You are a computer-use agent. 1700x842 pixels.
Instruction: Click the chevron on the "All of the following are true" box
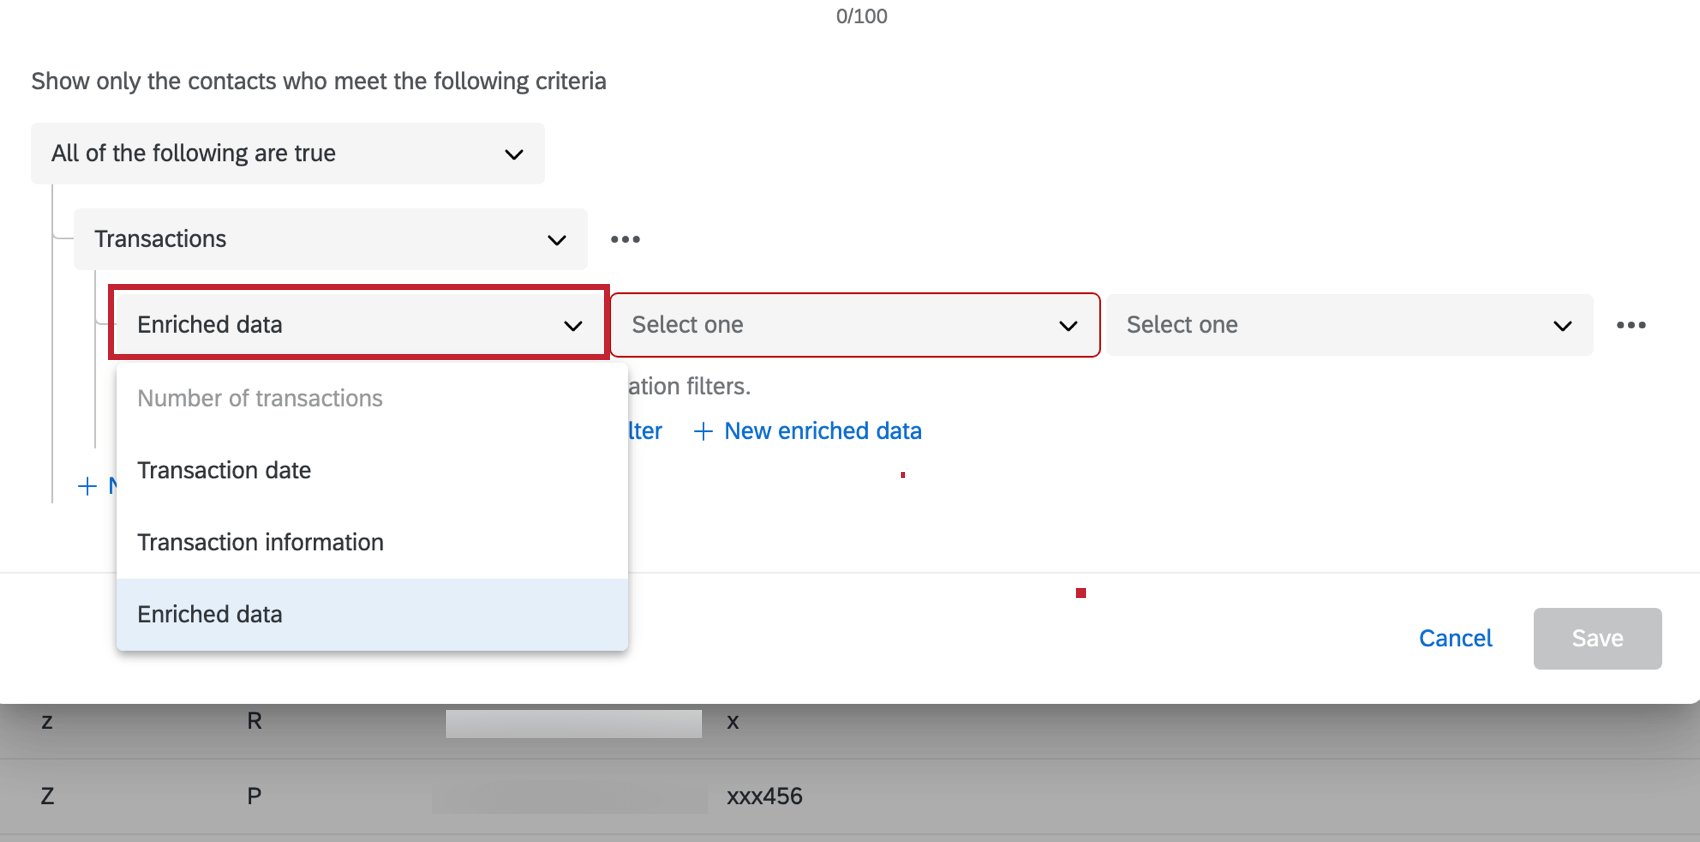tap(514, 154)
